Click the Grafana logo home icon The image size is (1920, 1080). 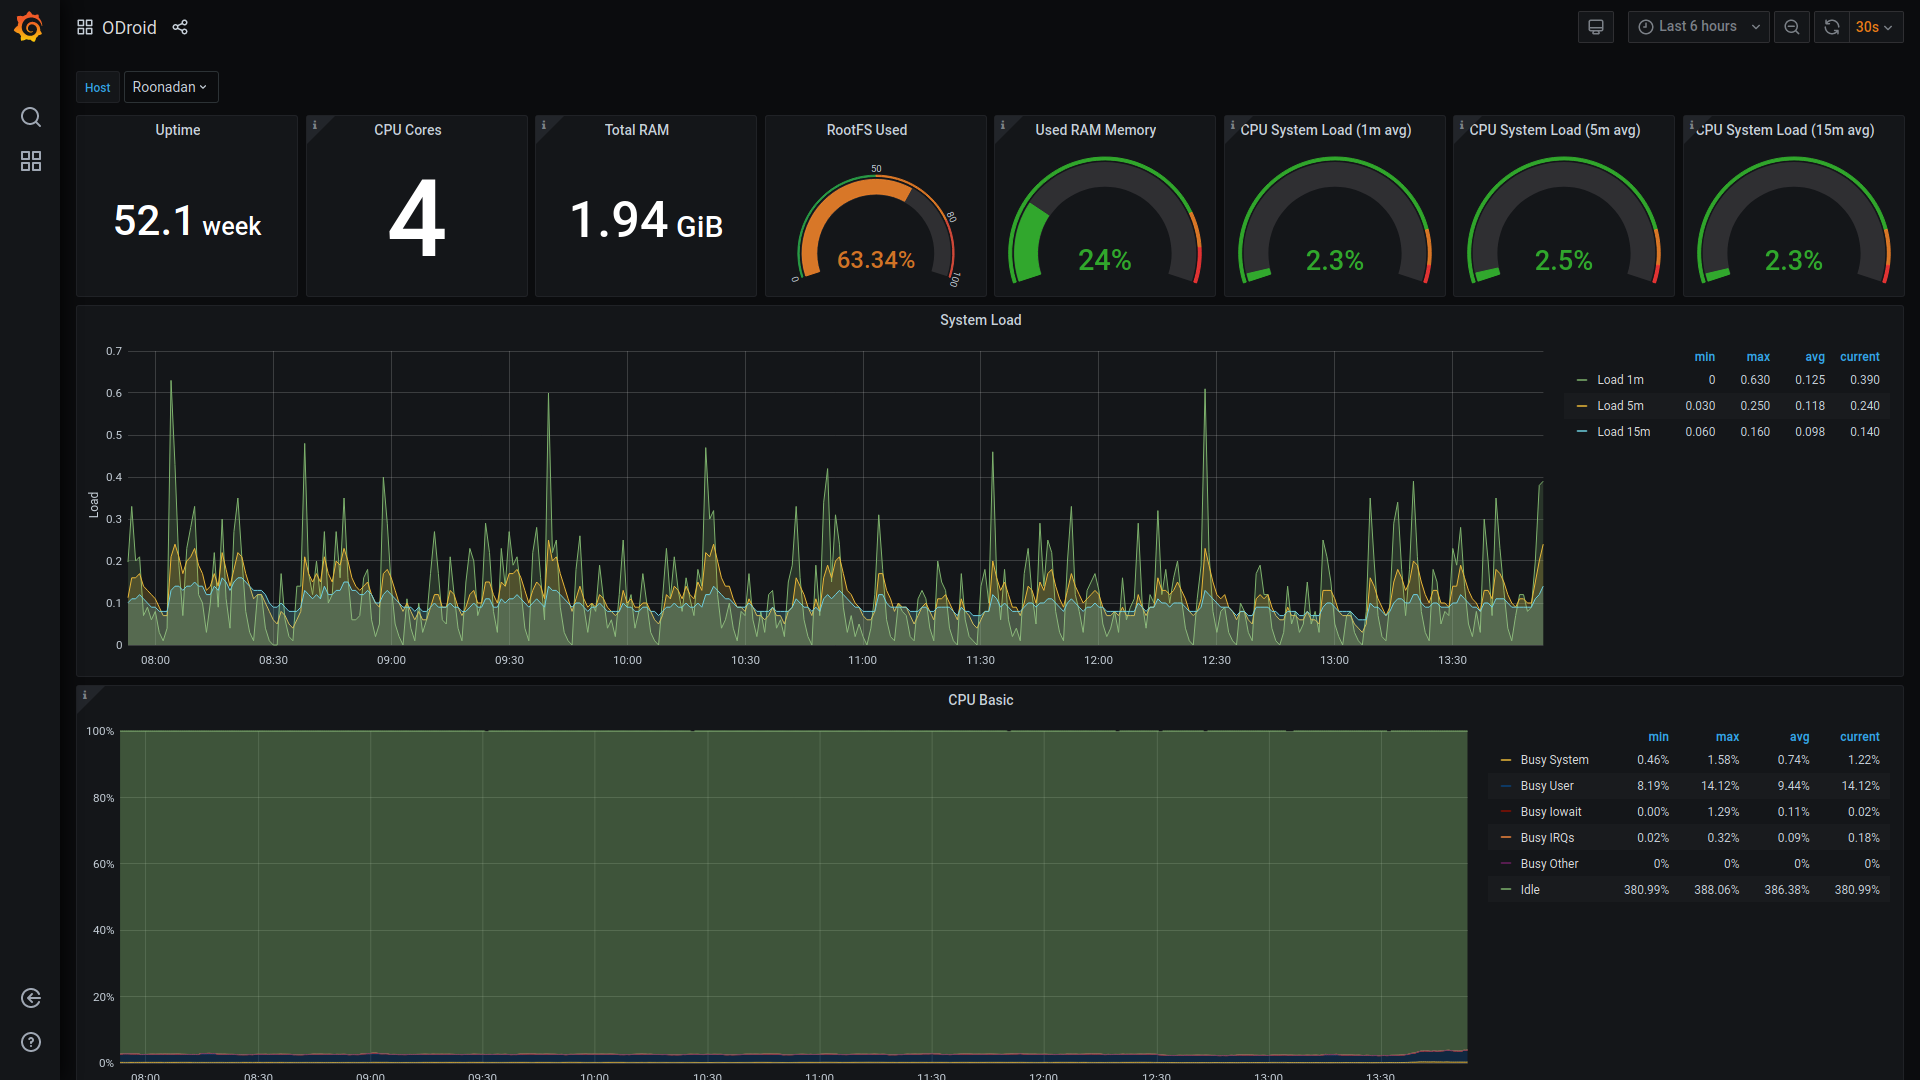(29, 27)
